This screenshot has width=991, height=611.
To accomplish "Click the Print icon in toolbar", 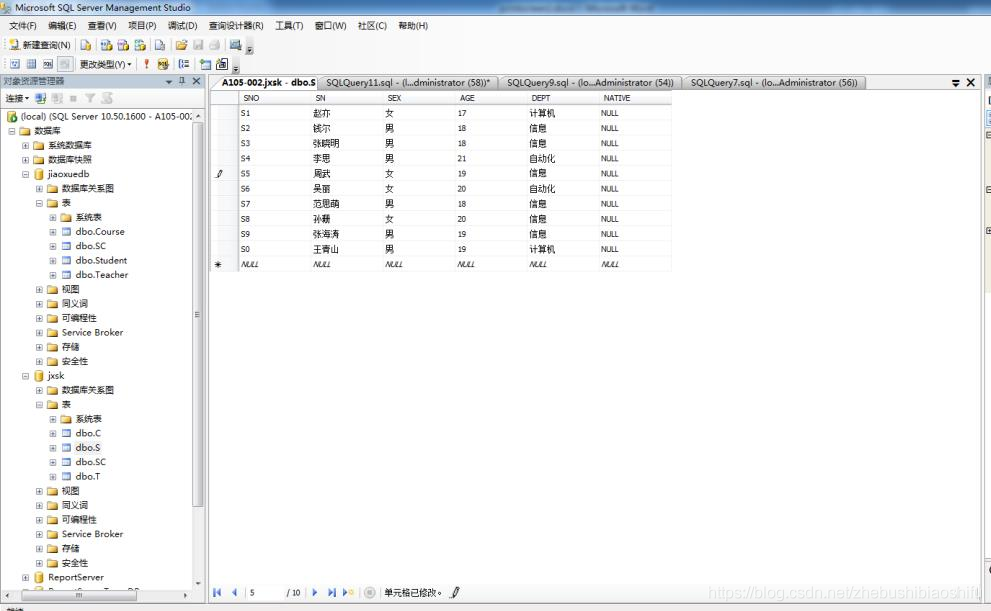I will point(214,45).
